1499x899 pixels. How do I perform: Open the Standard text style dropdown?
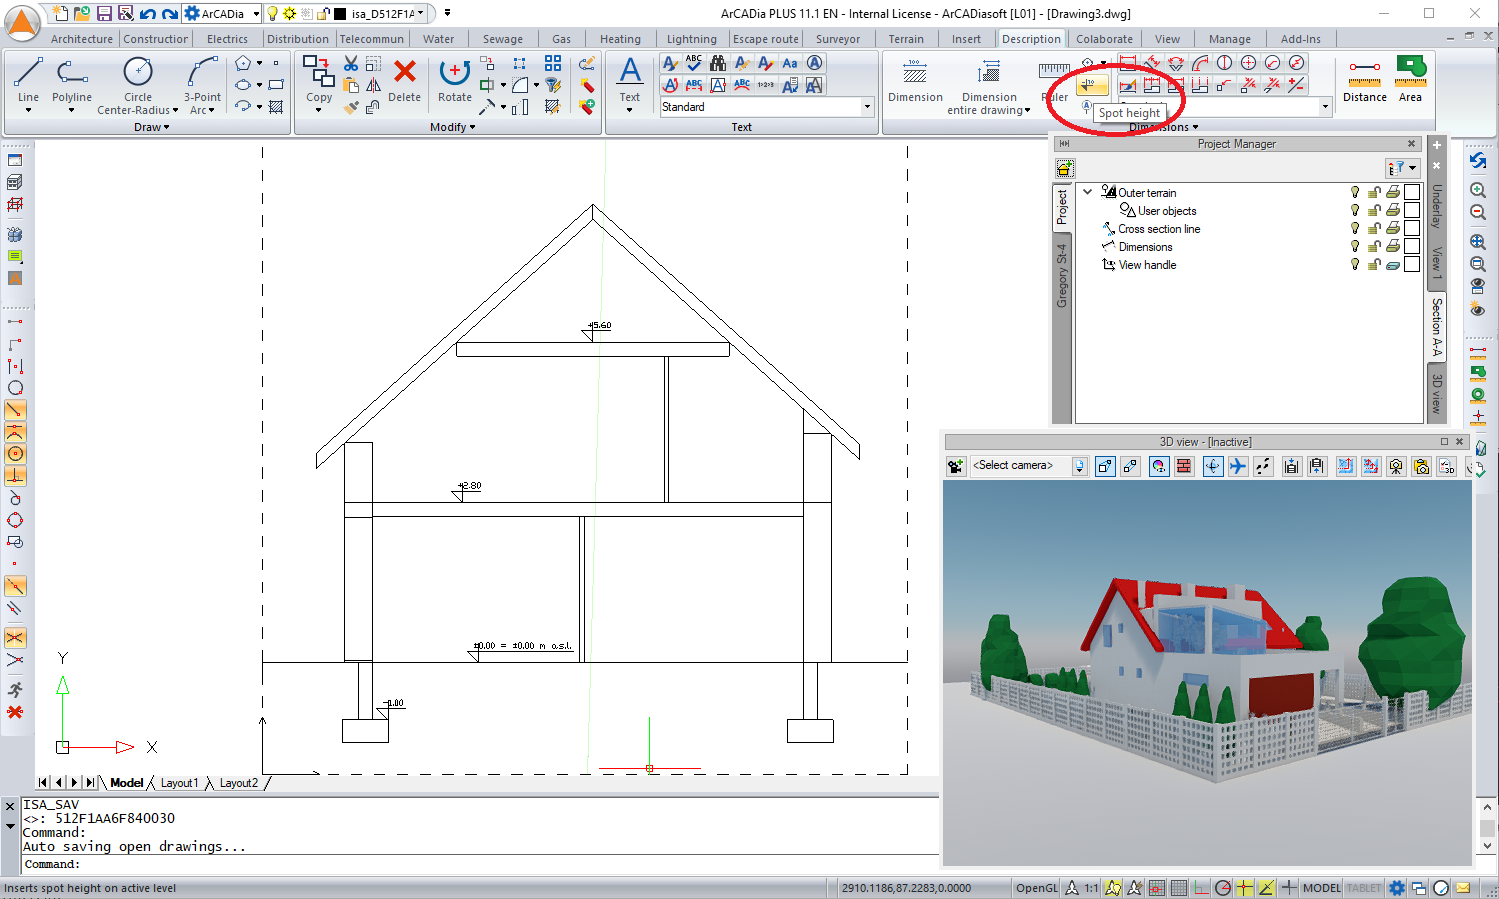click(x=866, y=107)
